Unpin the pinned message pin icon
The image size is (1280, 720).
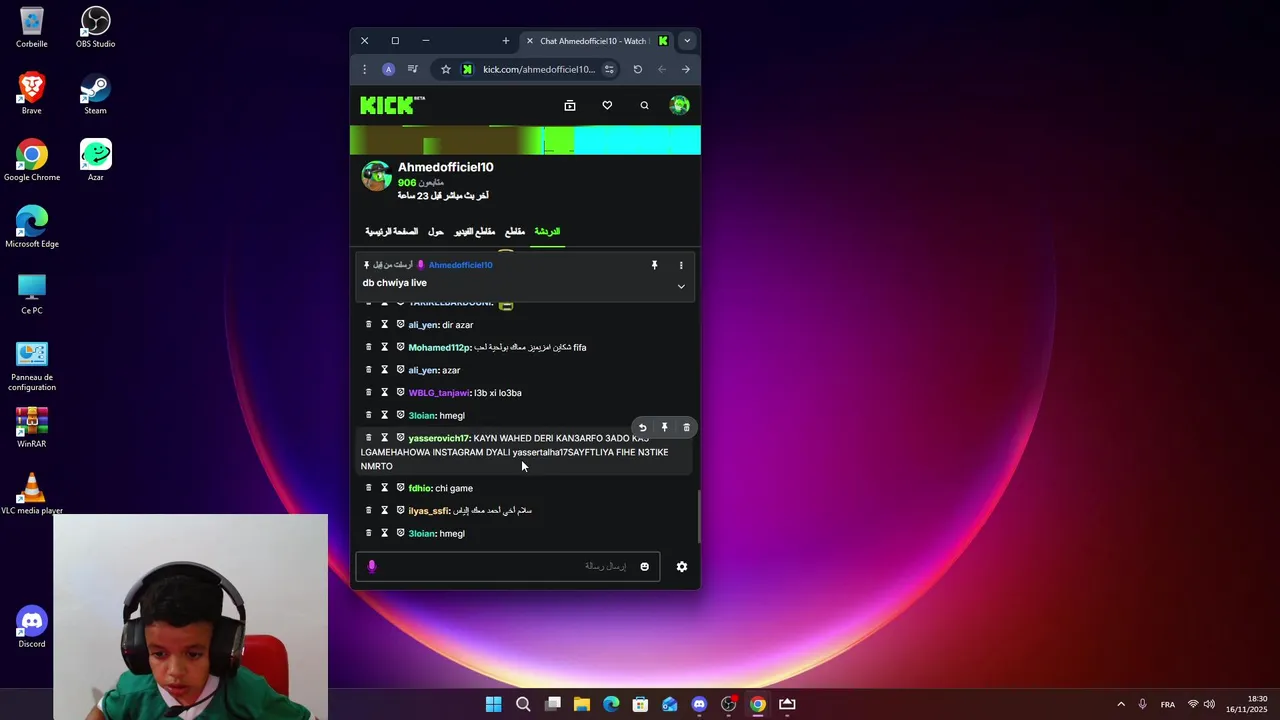(654, 265)
